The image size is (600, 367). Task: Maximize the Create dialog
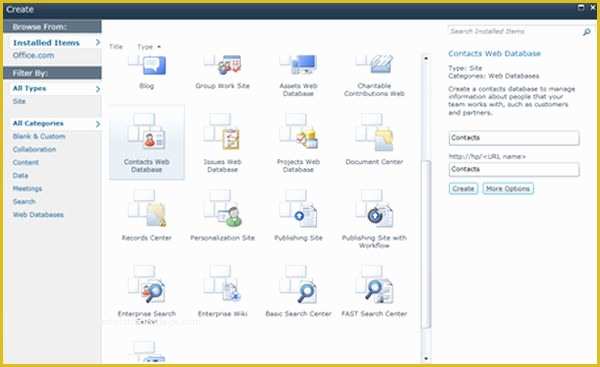pos(580,8)
